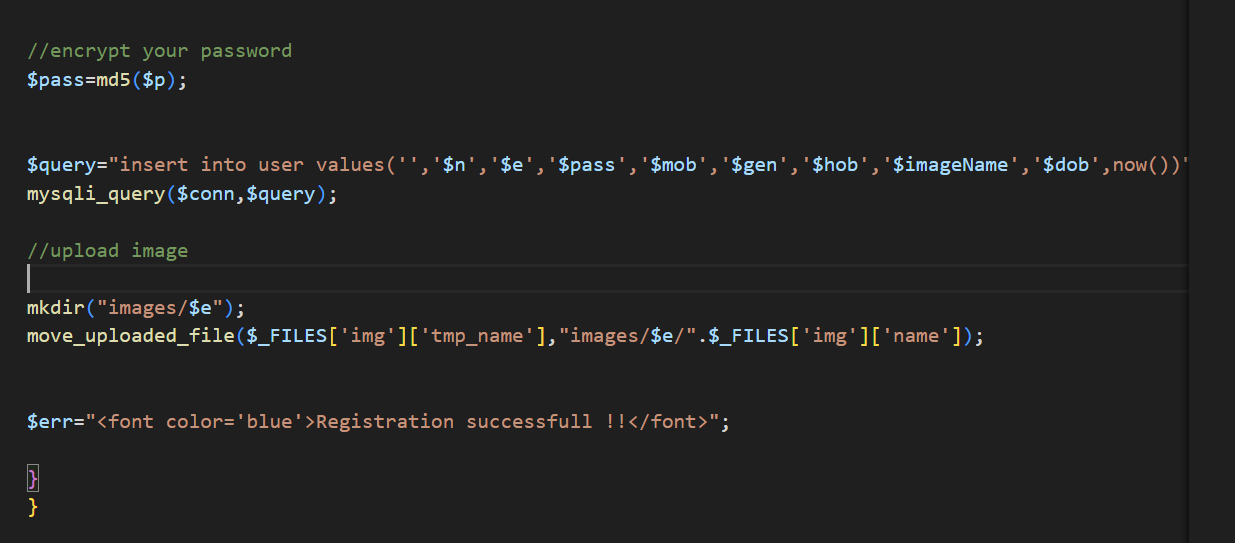This screenshot has width=1235, height=543.
Task: Click move_uploaded_file function name
Action: [x=130, y=337]
